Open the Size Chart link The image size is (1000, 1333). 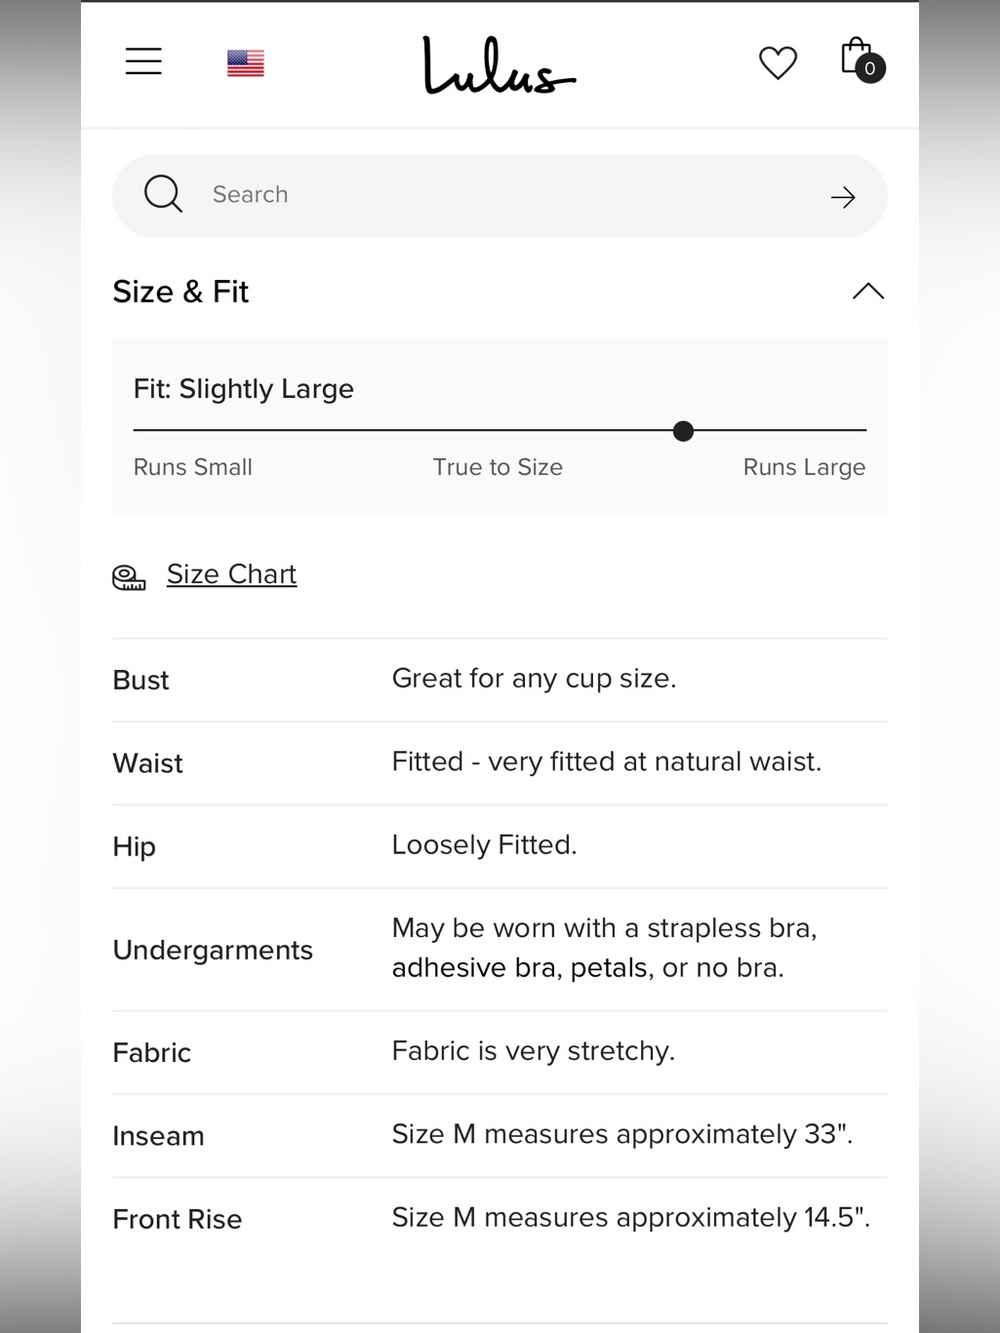tap(232, 574)
